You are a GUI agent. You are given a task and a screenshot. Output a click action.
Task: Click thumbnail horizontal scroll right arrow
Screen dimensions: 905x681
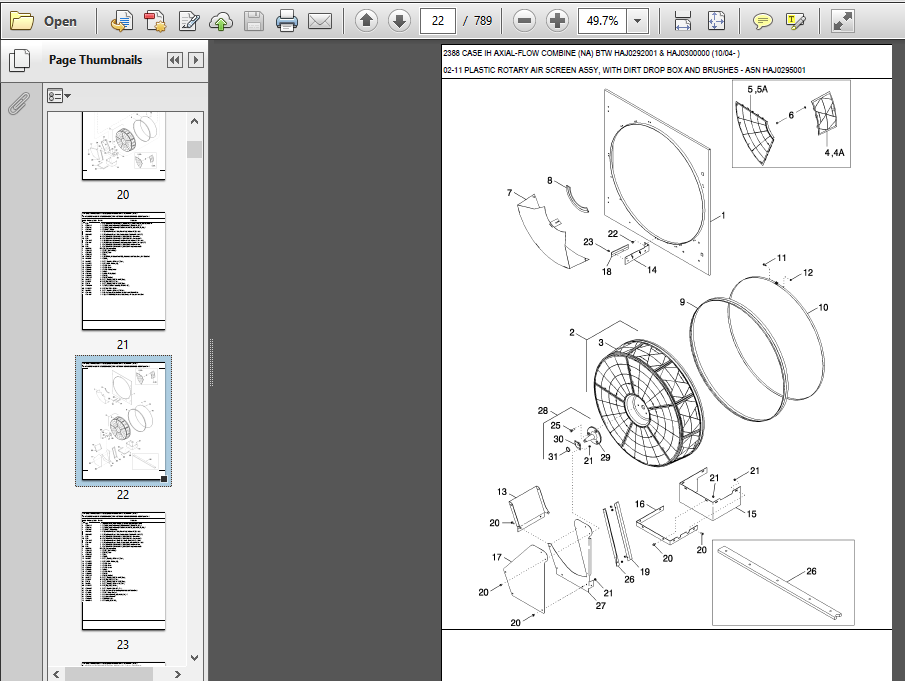[x=178, y=674]
